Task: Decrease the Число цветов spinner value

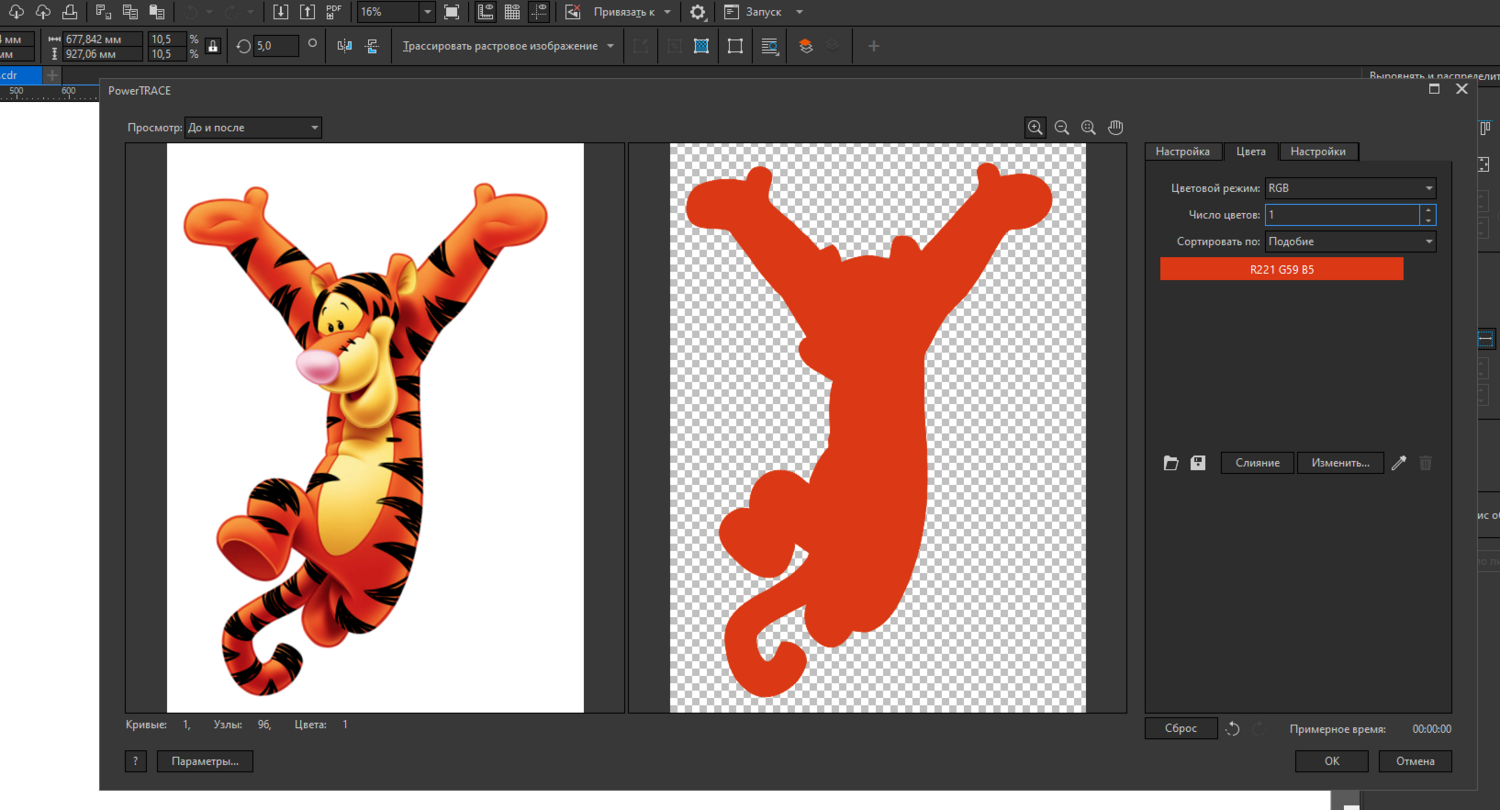Action: pyautogui.click(x=1429, y=220)
